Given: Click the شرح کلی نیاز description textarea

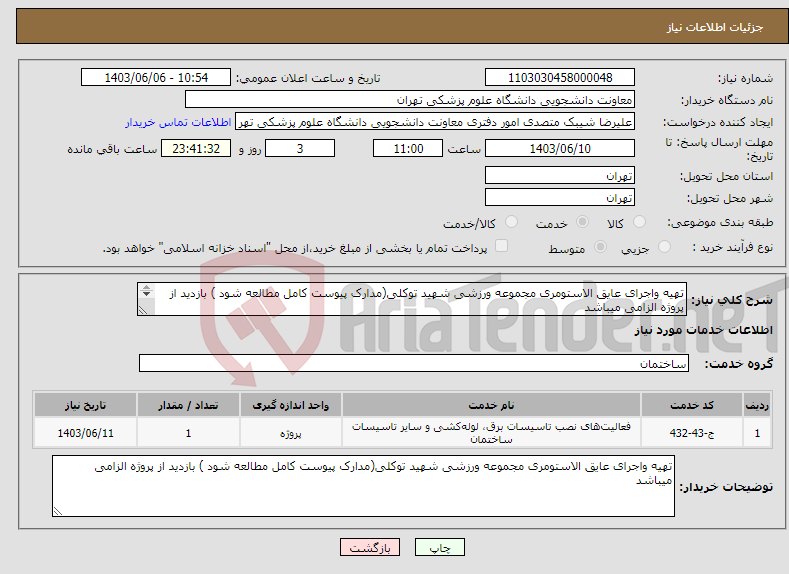Looking at the screenshot, I should [x=412, y=299].
